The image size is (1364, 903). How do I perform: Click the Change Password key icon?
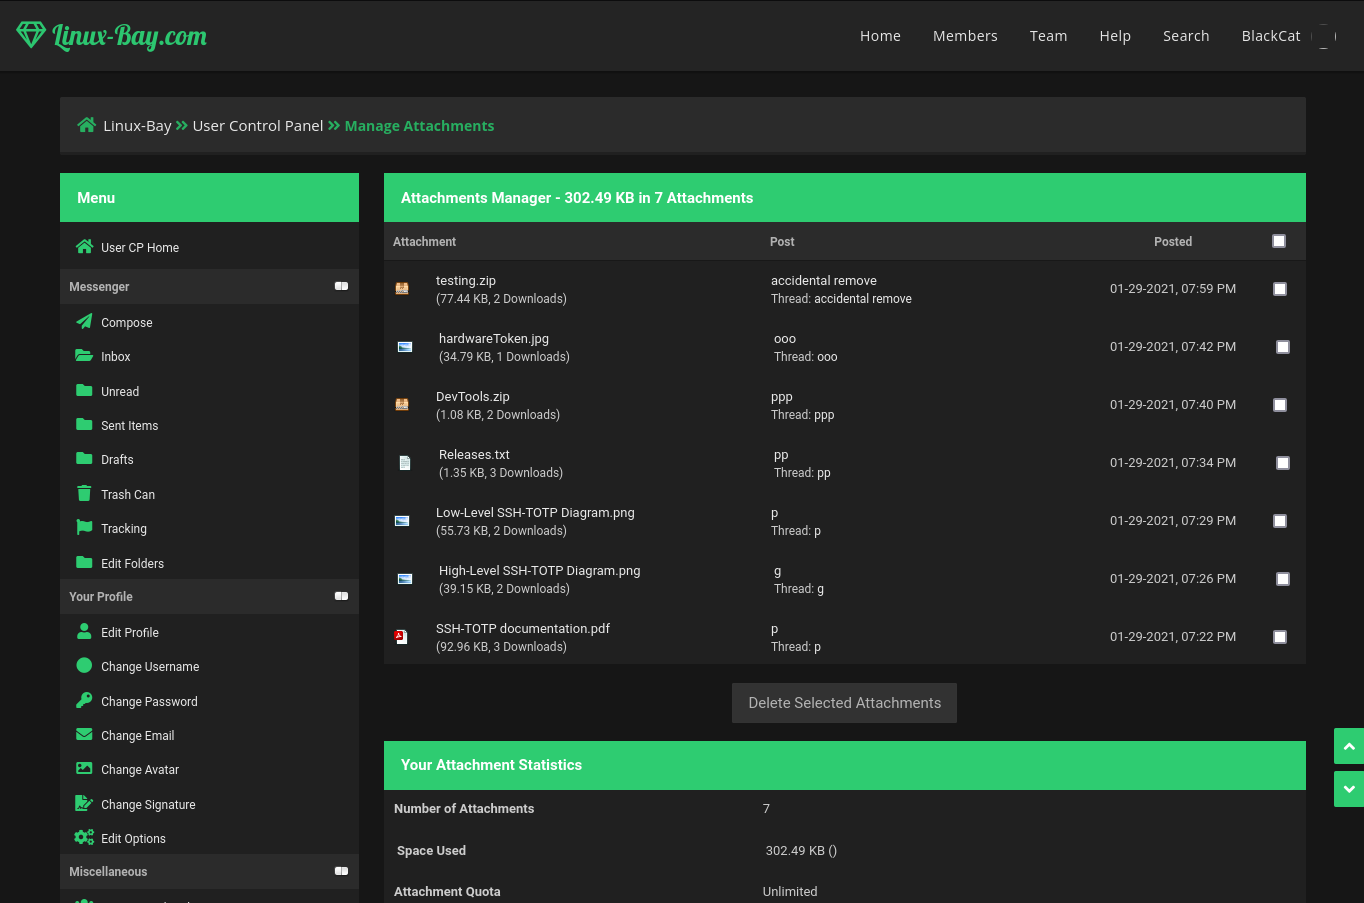tap(84, 701)
